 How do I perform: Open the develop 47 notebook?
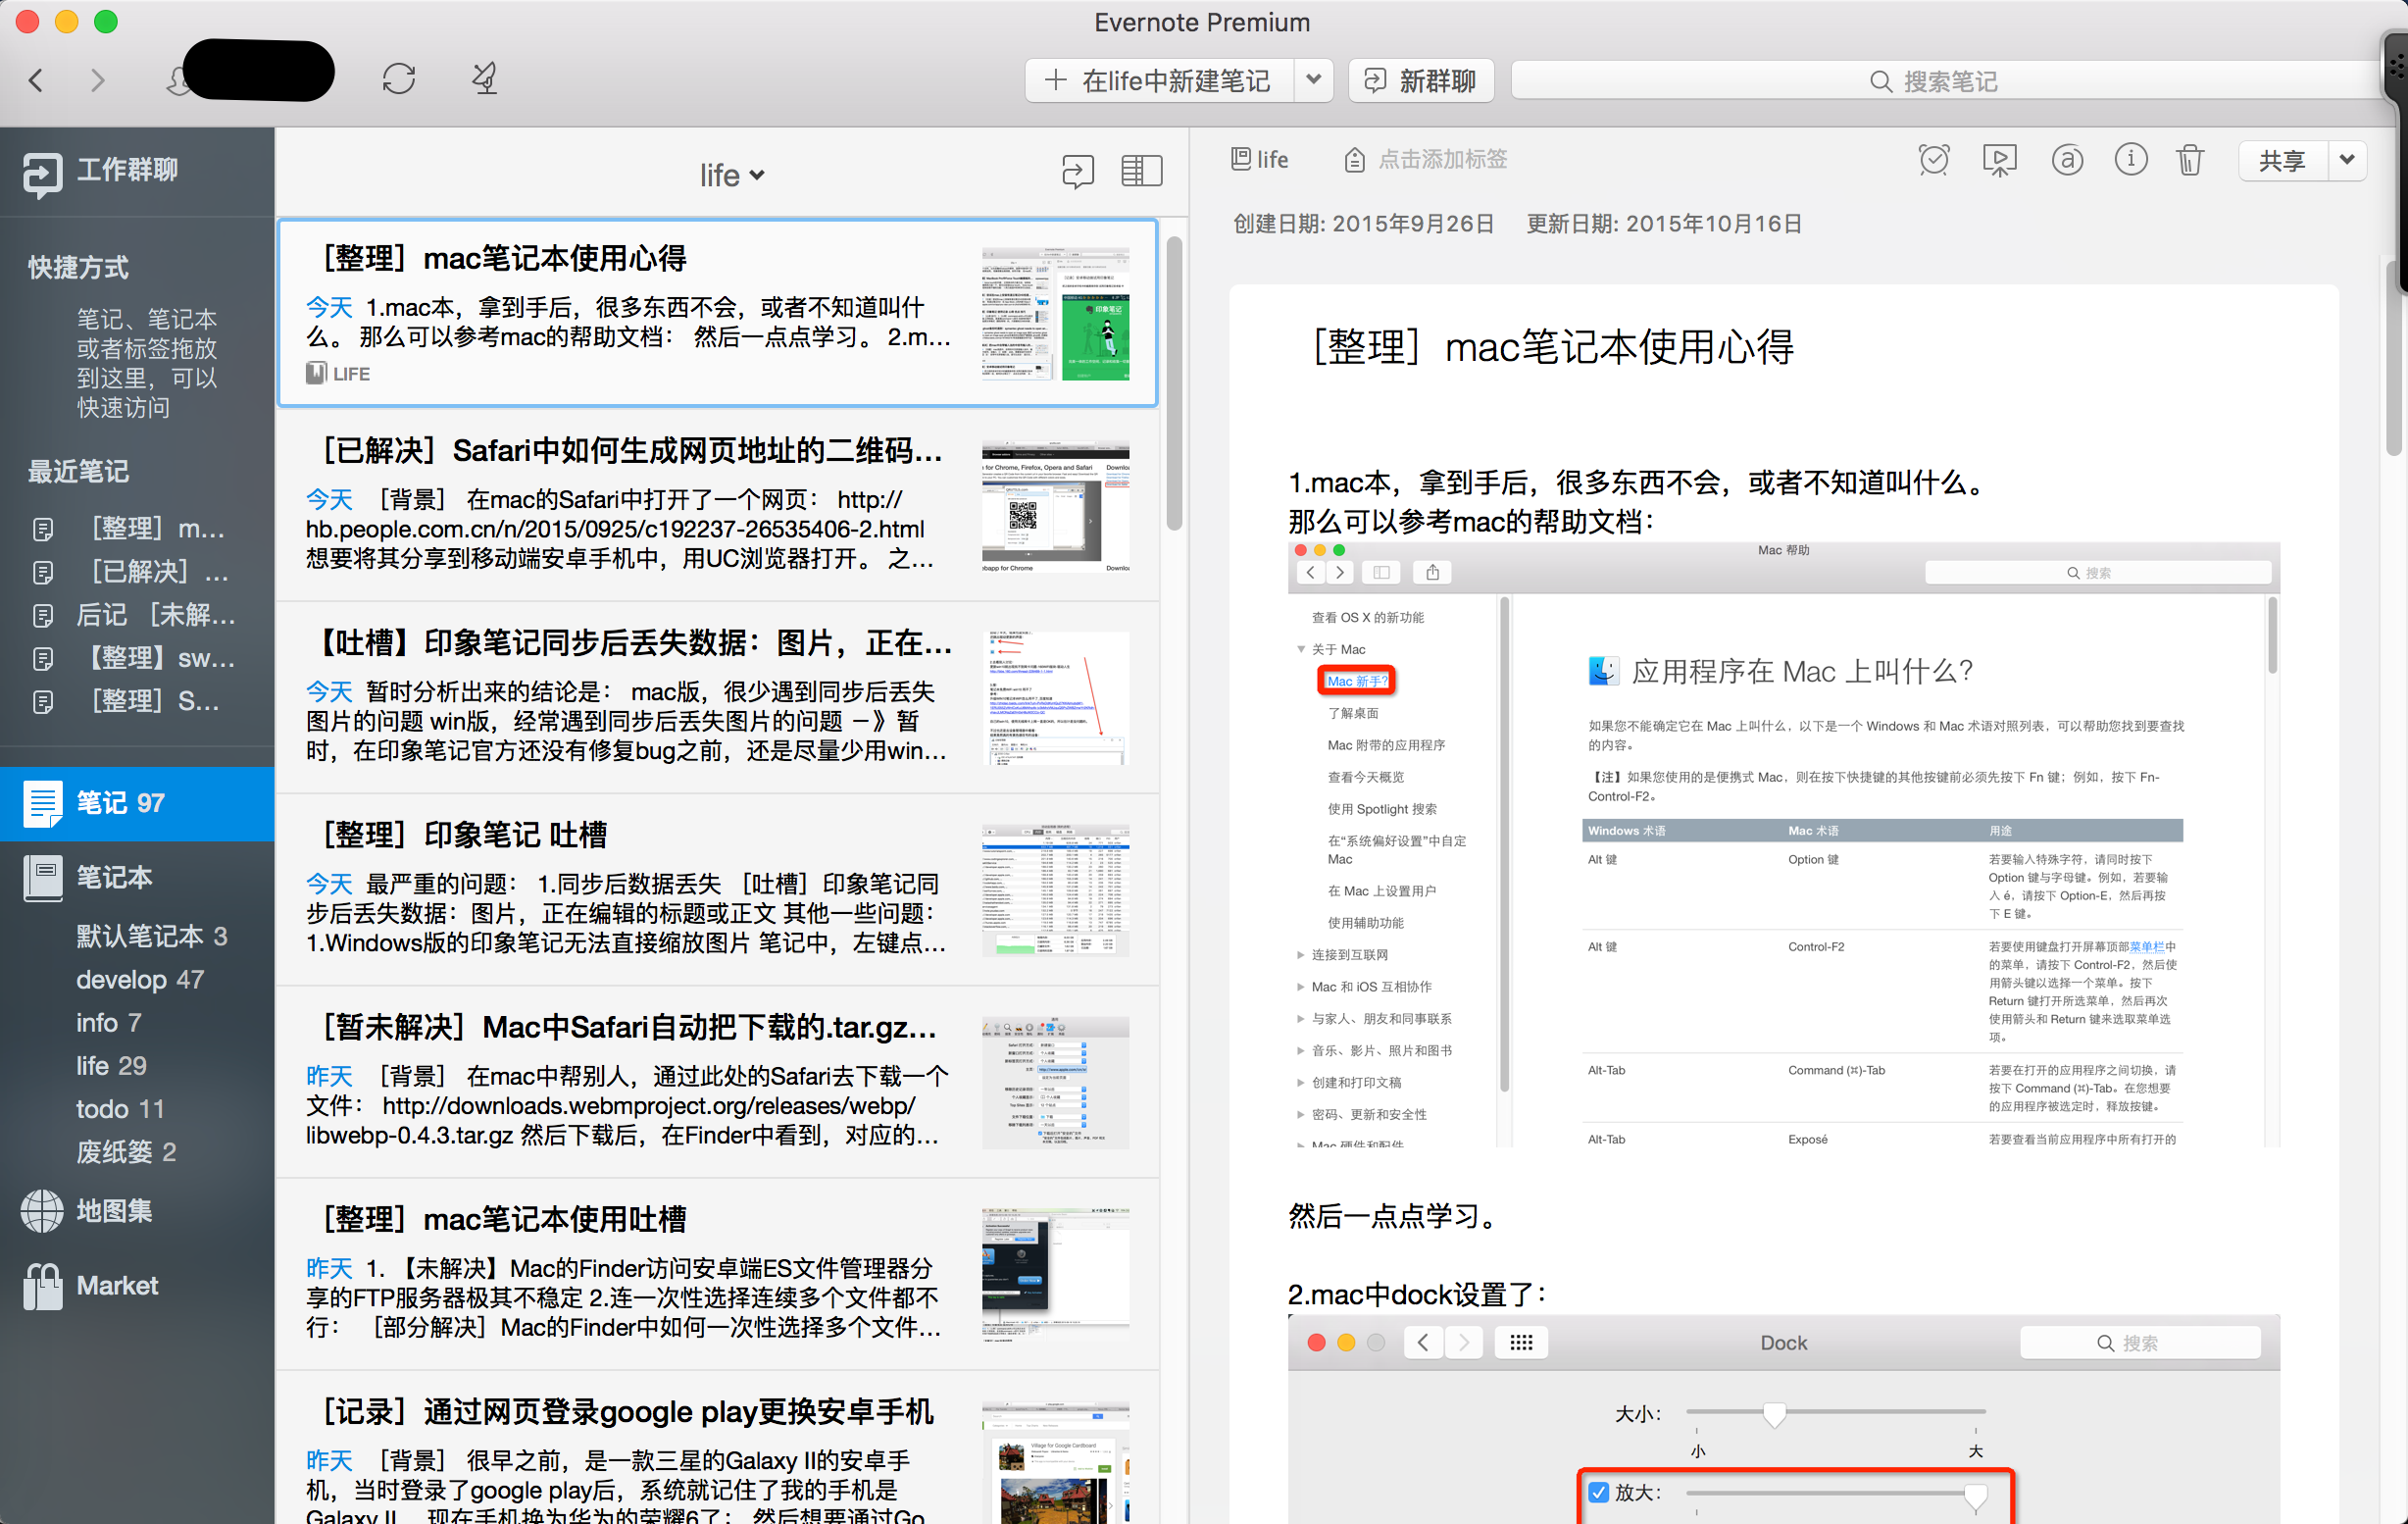point(140,979)
